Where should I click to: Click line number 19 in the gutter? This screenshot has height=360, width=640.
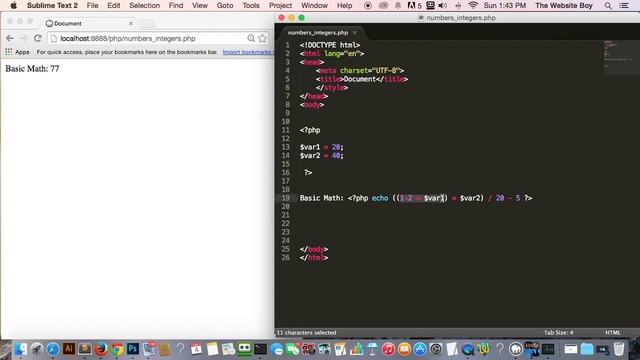tap(285, 198)
